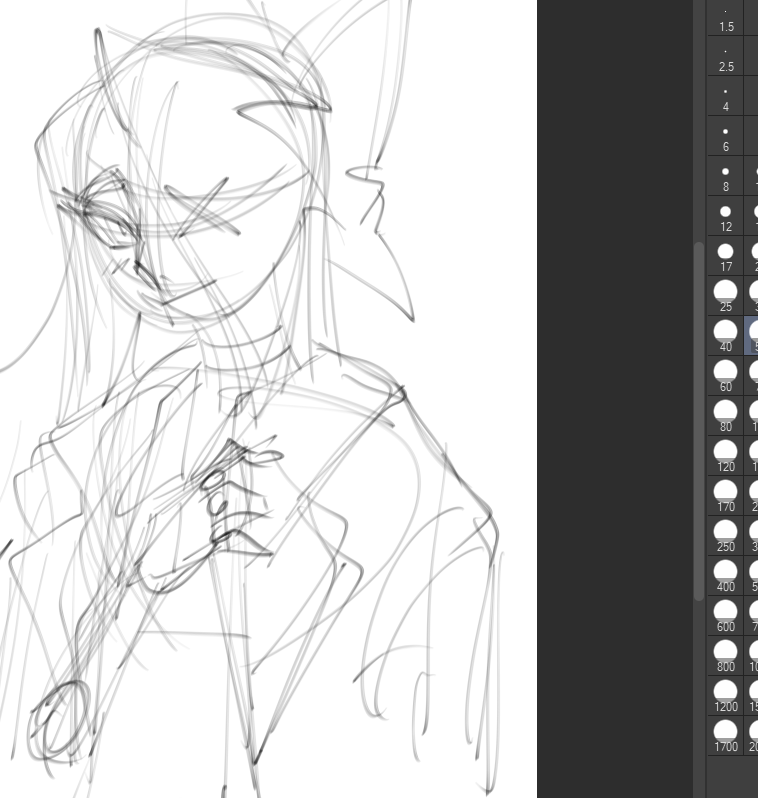The image size is (758, 798).
Task: Select the 1200 brush size preset
Action: coord(725,695)
